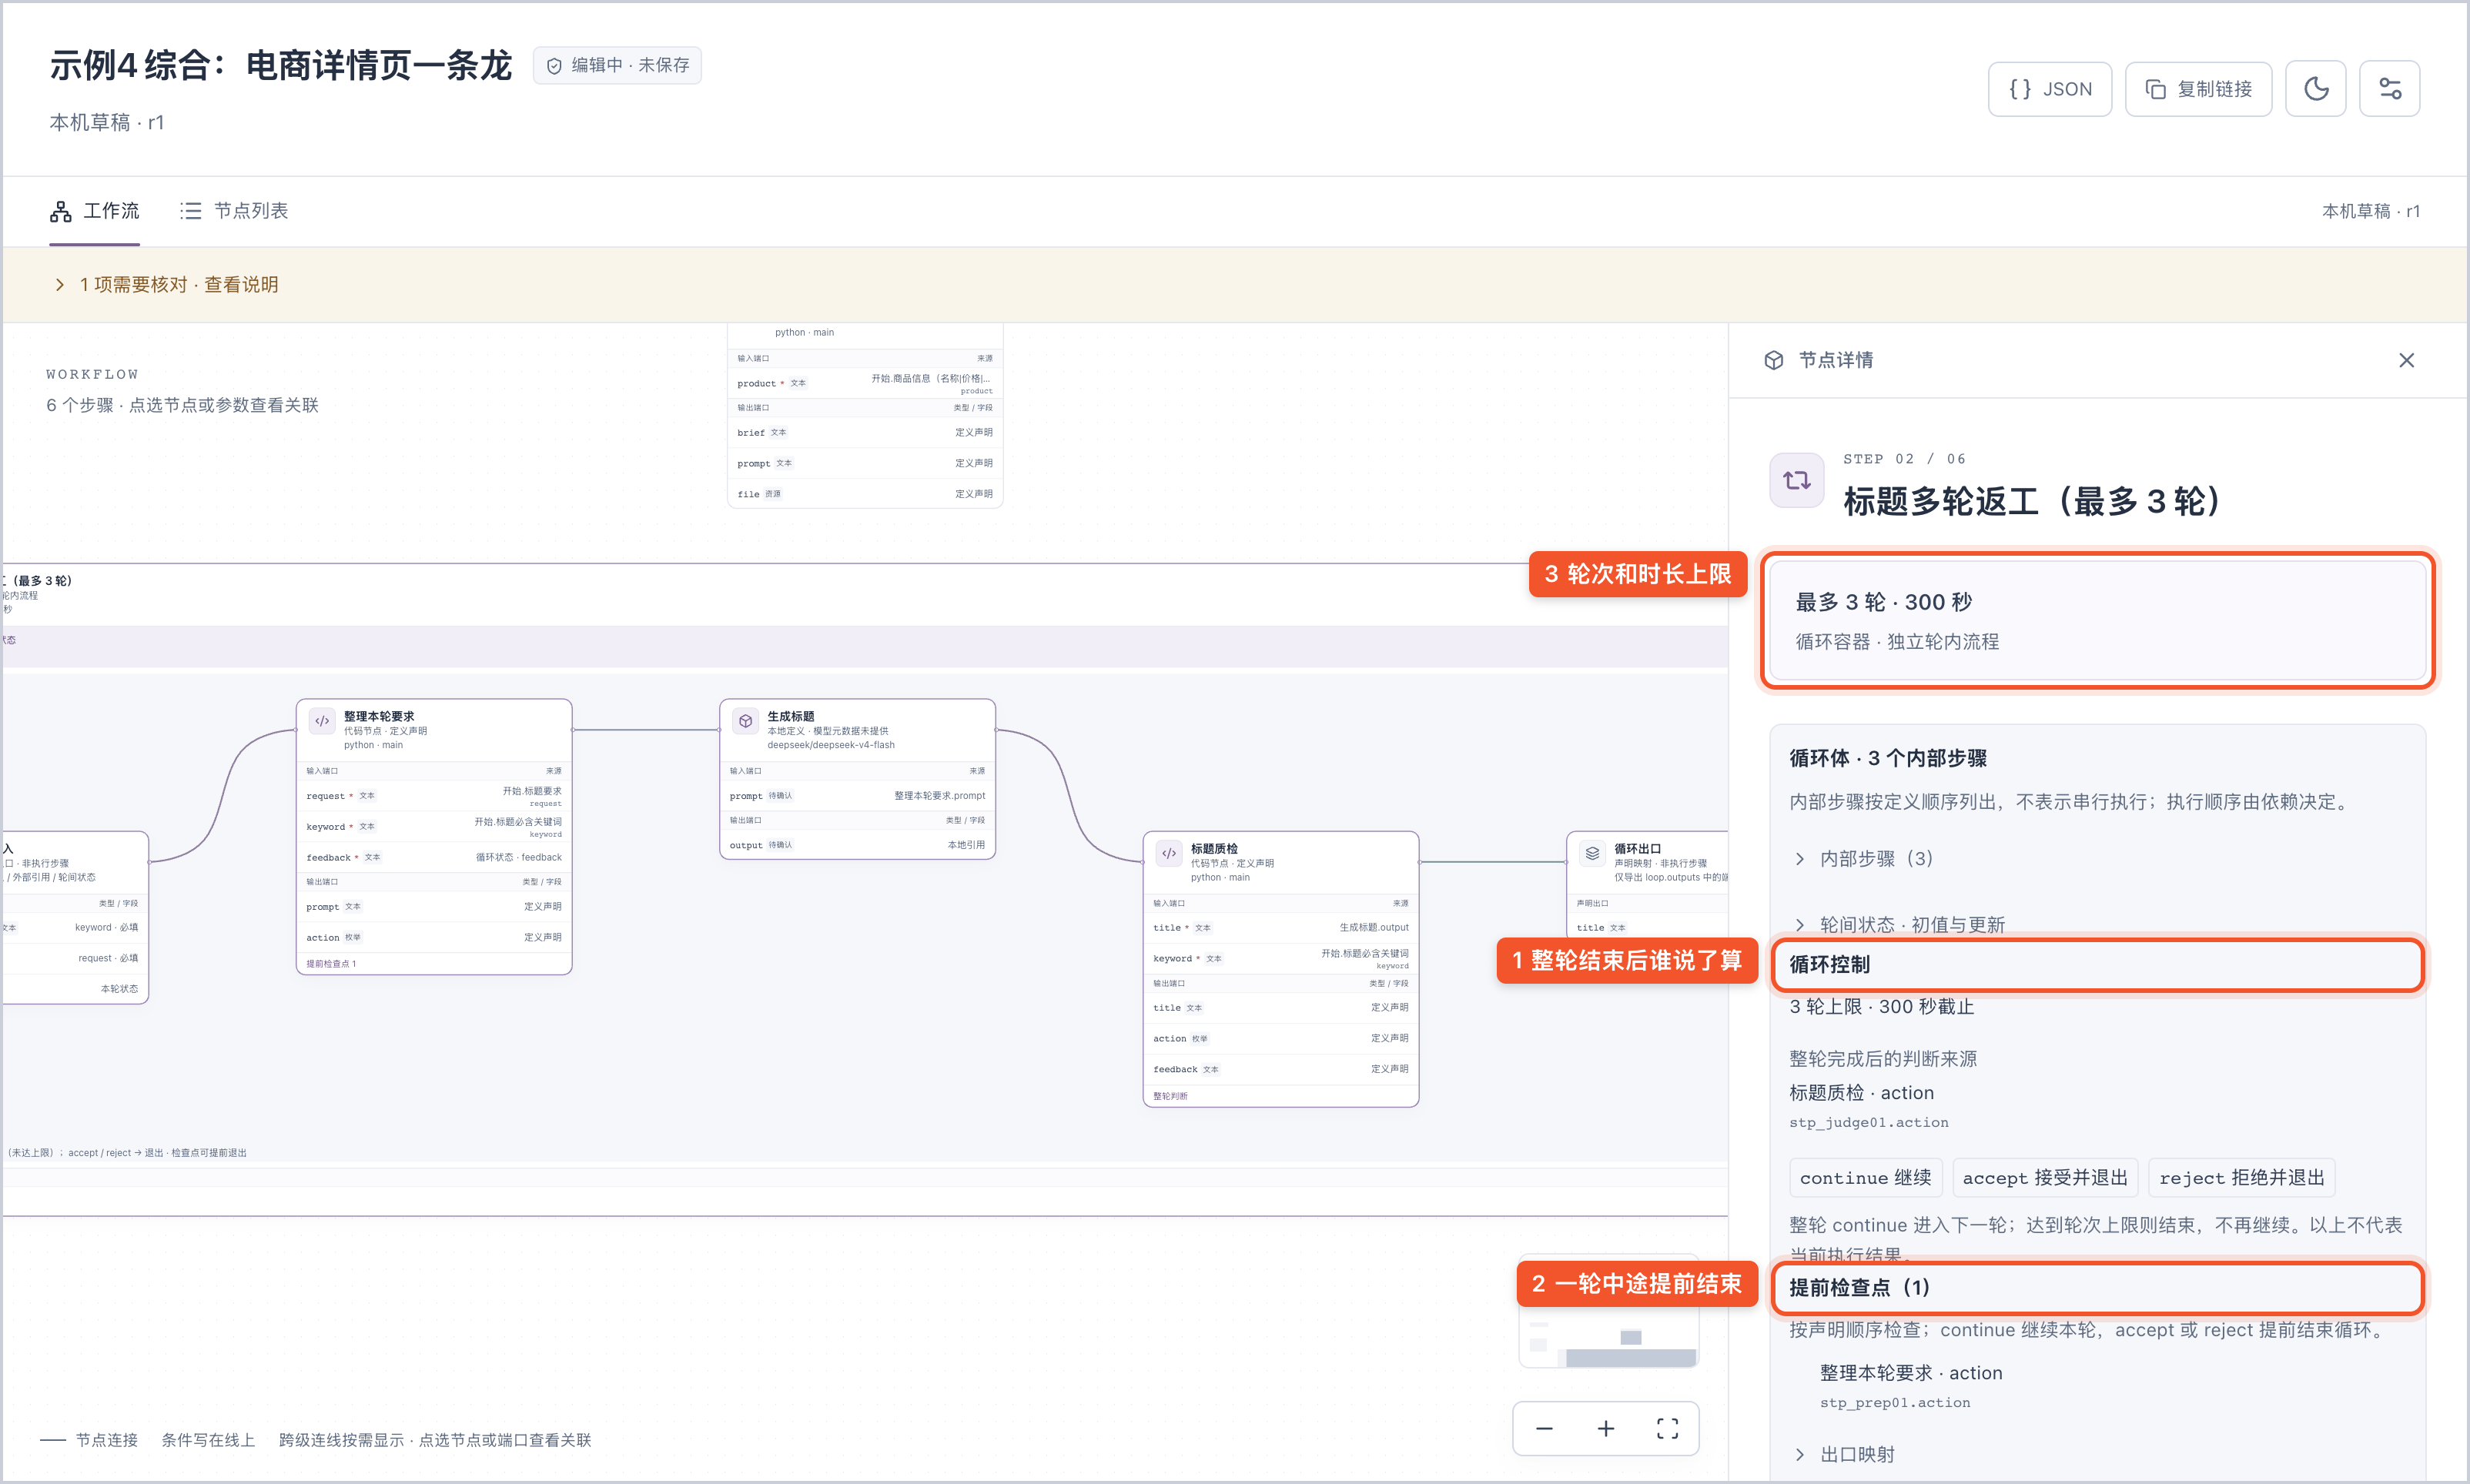Screen dimensions: 2470x1484
Task: Expand the 出口映射 section
Action: click(1845, 1454)
